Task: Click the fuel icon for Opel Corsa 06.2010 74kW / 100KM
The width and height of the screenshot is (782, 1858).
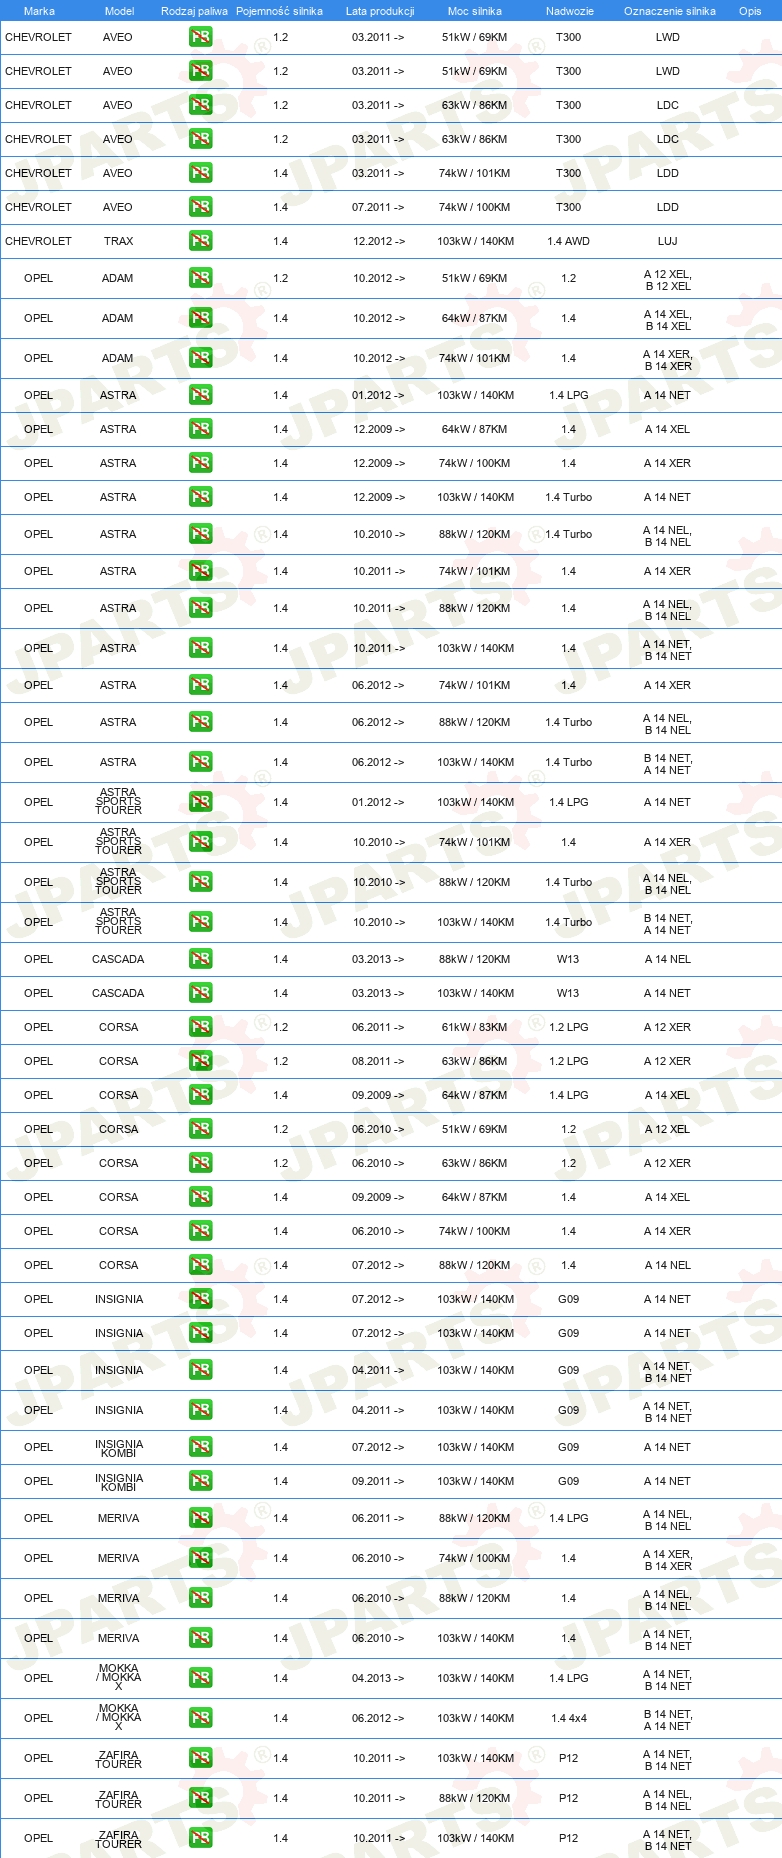Action: [x=201, y=1231]
